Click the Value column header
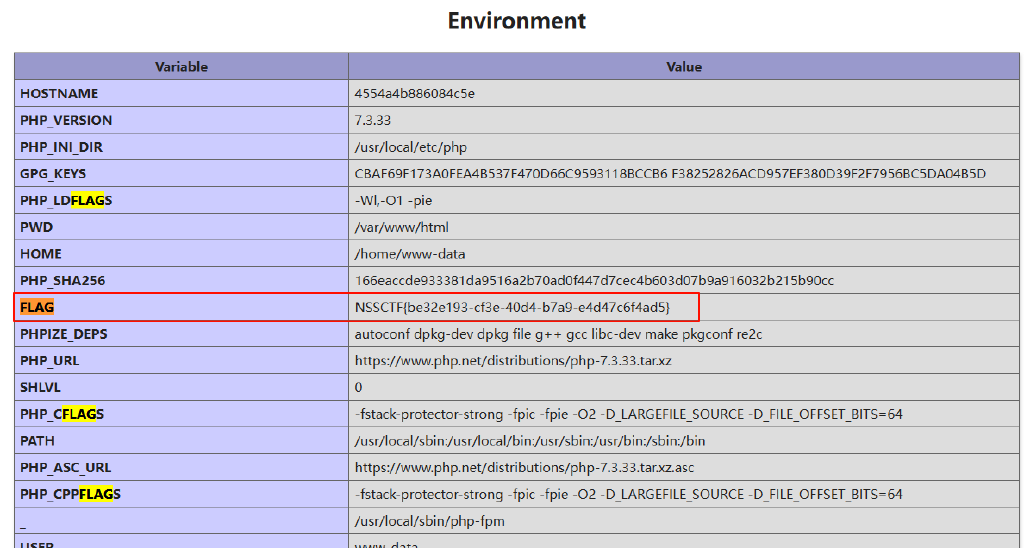Viewport: 1024px width, 548px height. pos(684,67)
